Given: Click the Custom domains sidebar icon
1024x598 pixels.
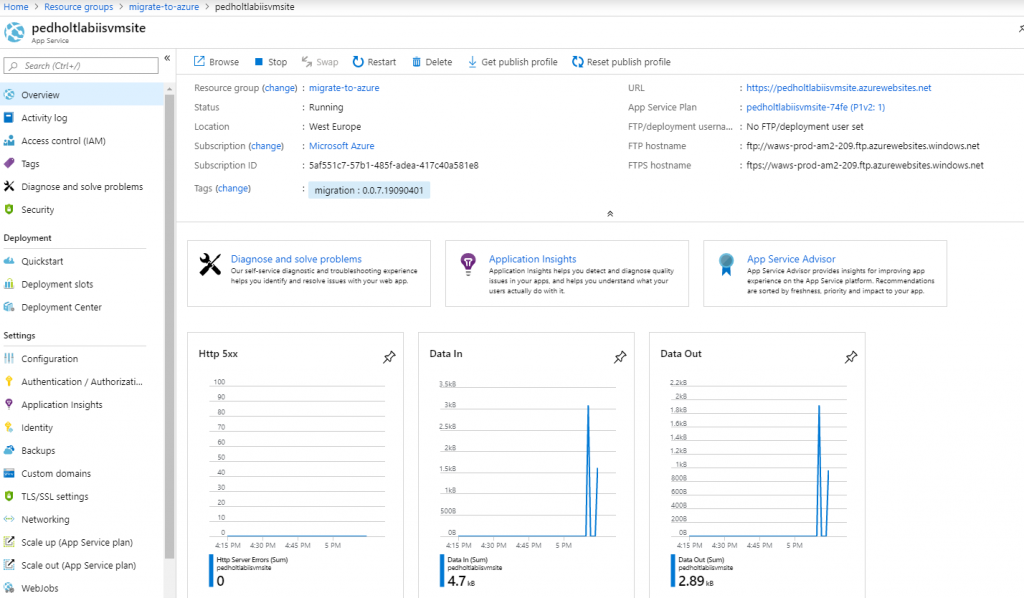Looking at the screenshot, I should pos(8,473).
